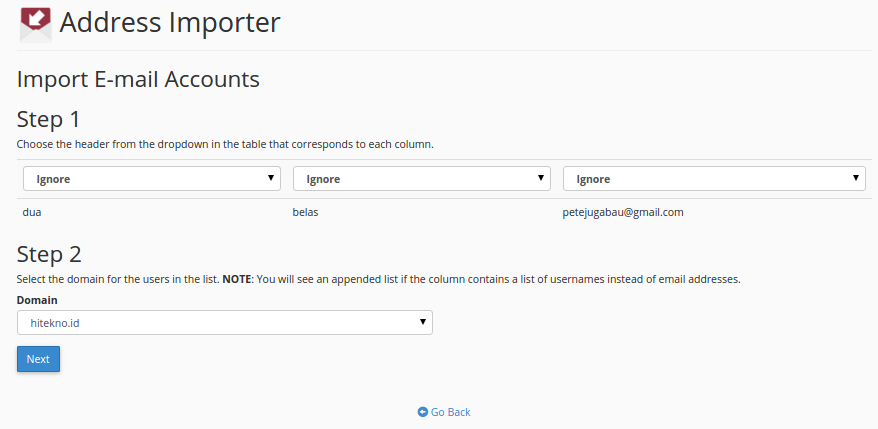Select the petejugabau@gmail.com cell

point(623,212)
